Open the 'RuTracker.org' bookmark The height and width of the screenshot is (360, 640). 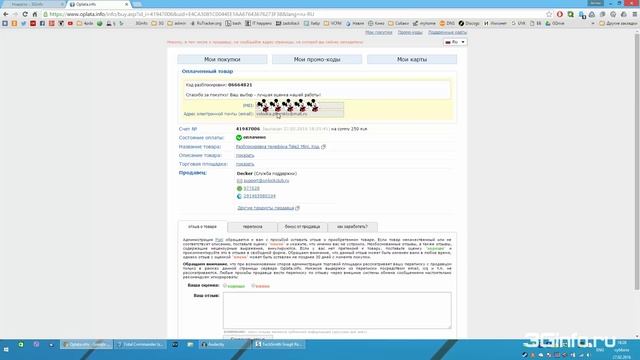pos(206,24)
